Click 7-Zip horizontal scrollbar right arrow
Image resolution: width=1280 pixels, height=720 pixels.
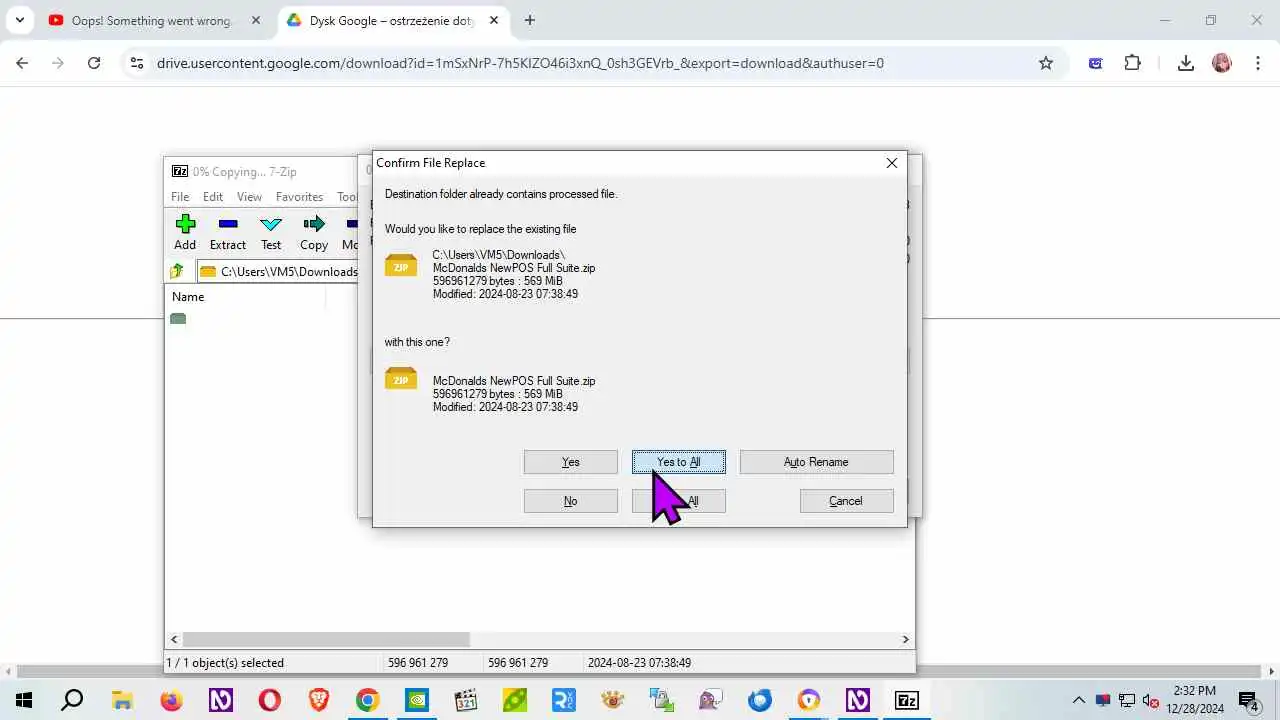[906, 640]
